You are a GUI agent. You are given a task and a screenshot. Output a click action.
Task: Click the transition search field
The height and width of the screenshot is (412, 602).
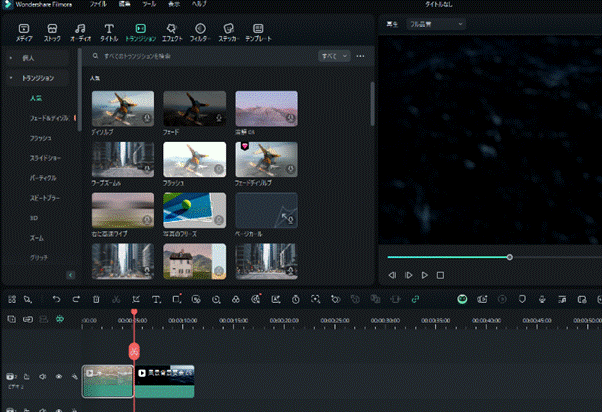tap(203, 56)
